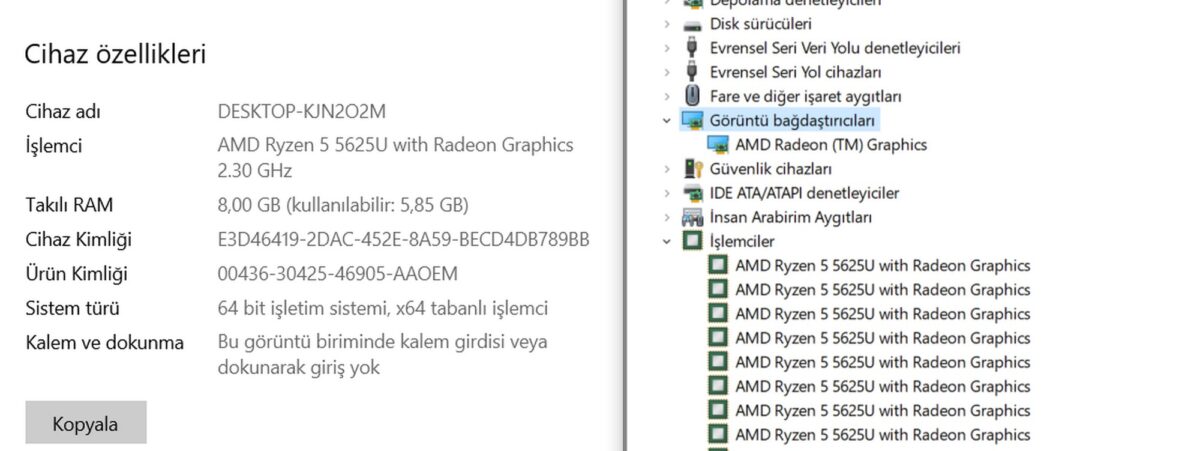Collapse the İşlemciler node
This screenshot has height=451, width=1200.
point(667,241)
